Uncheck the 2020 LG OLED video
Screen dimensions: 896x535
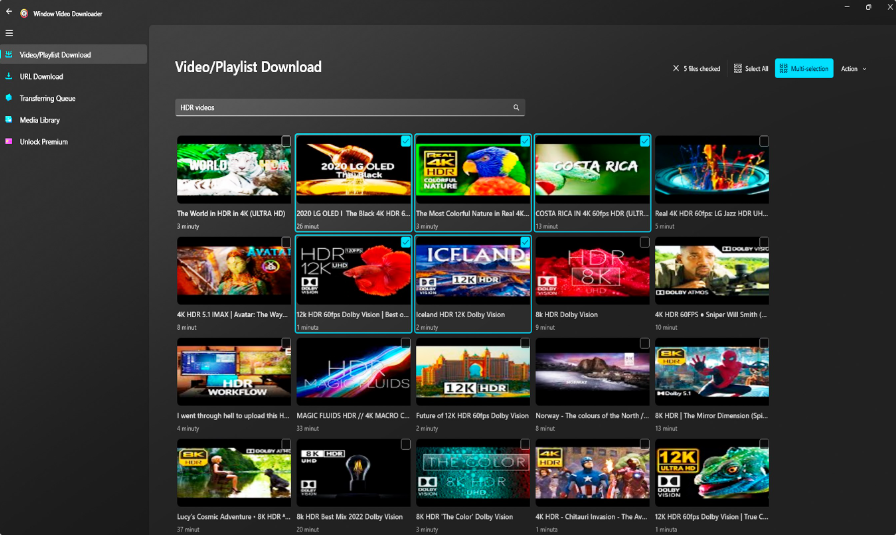point(405,141)
